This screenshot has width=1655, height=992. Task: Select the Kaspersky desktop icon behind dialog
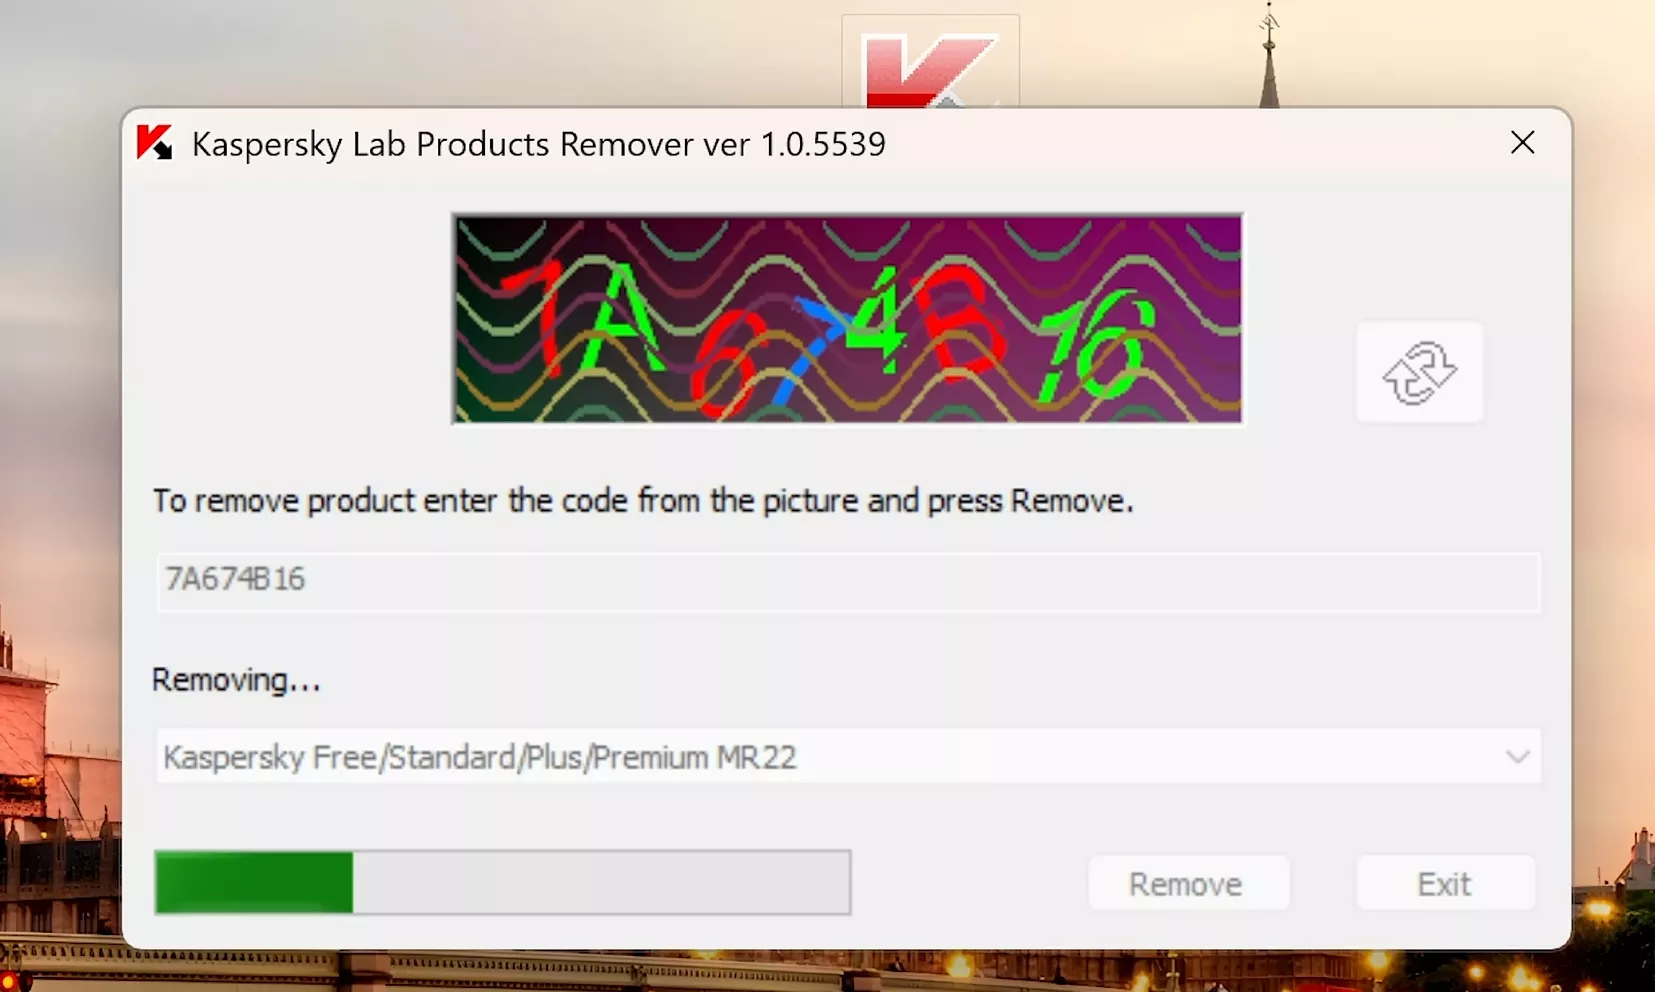(931, 62)
